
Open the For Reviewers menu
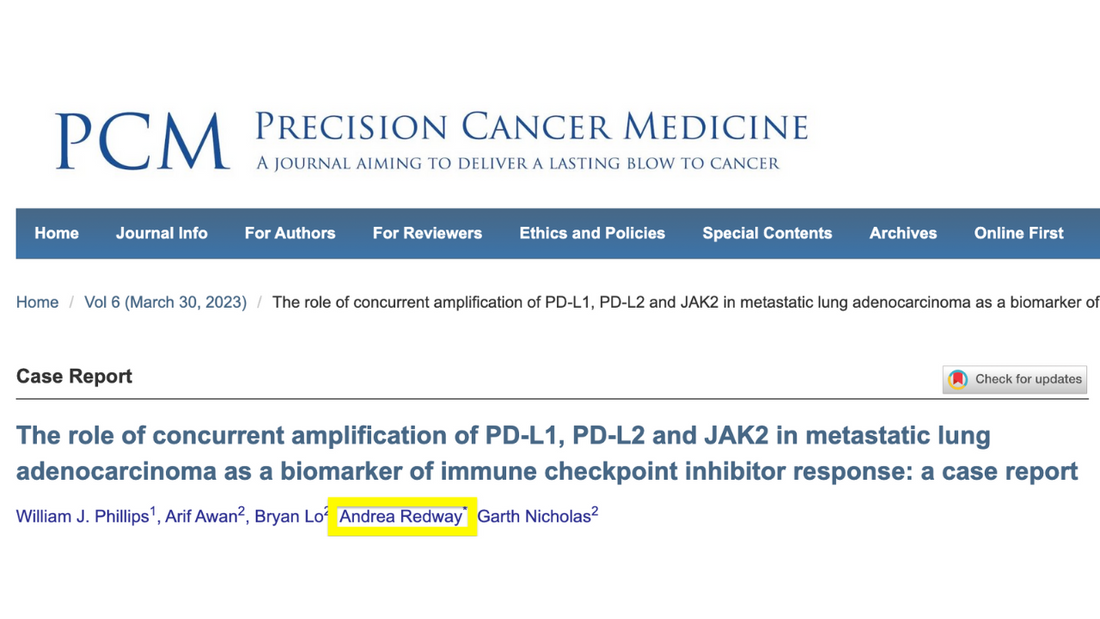427,233
